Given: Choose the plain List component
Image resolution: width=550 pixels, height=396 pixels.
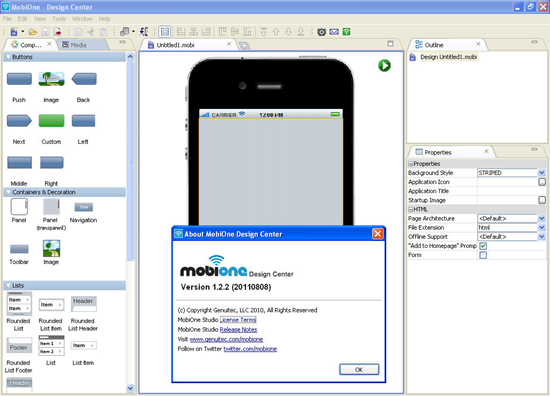Looking at the screenshot, I should click(x=51, y=345).
